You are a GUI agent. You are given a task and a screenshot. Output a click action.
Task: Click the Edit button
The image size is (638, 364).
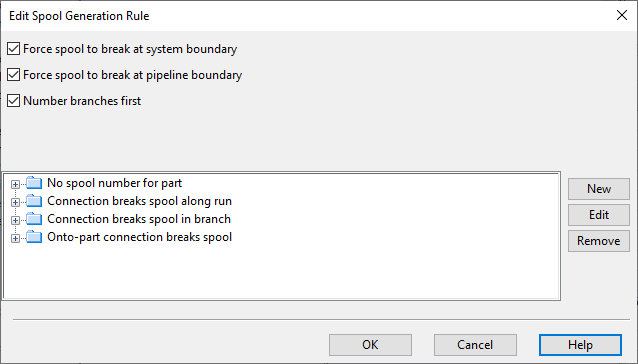tap(599, 215)
